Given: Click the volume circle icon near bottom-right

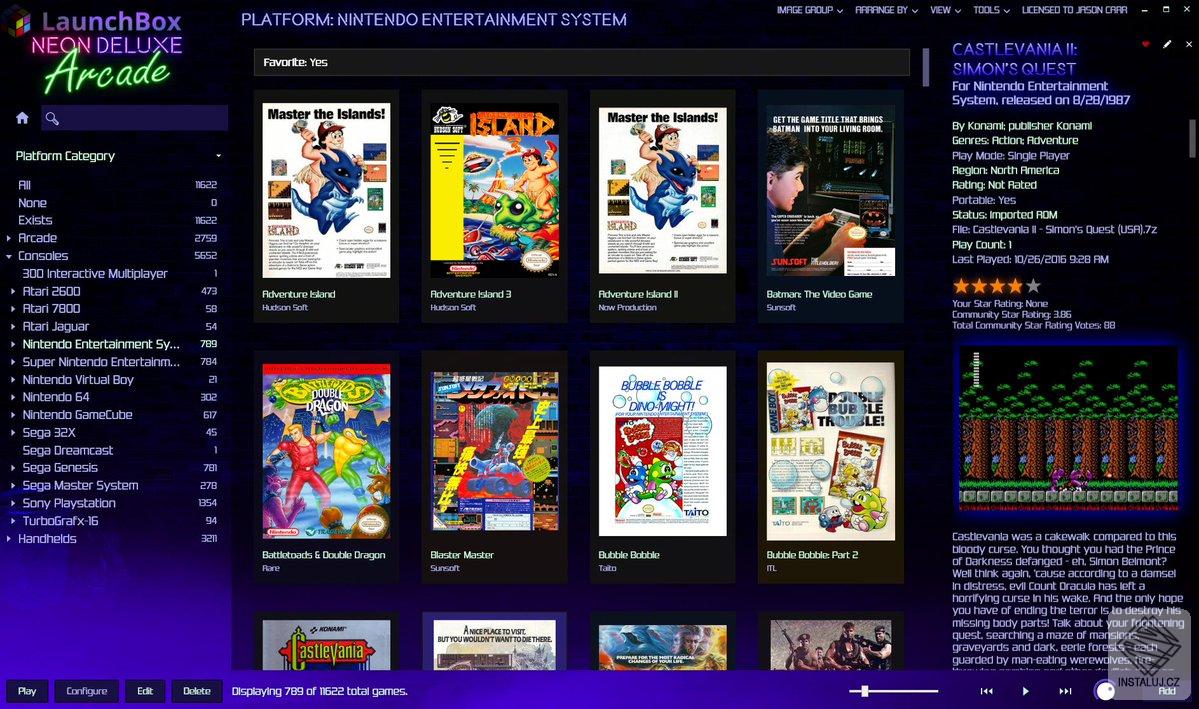Looking at the screenshot, I should pos(1107,690).
